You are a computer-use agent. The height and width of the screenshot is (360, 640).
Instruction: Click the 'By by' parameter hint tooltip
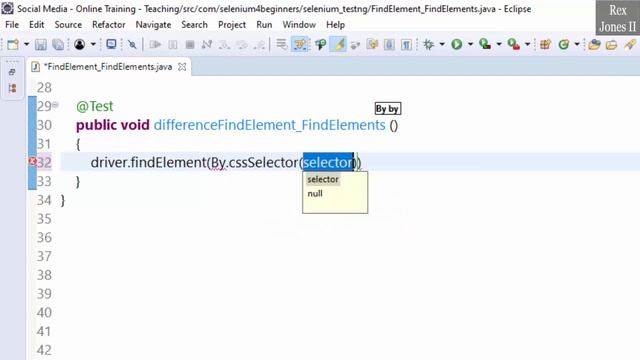[x=388, y=109]
